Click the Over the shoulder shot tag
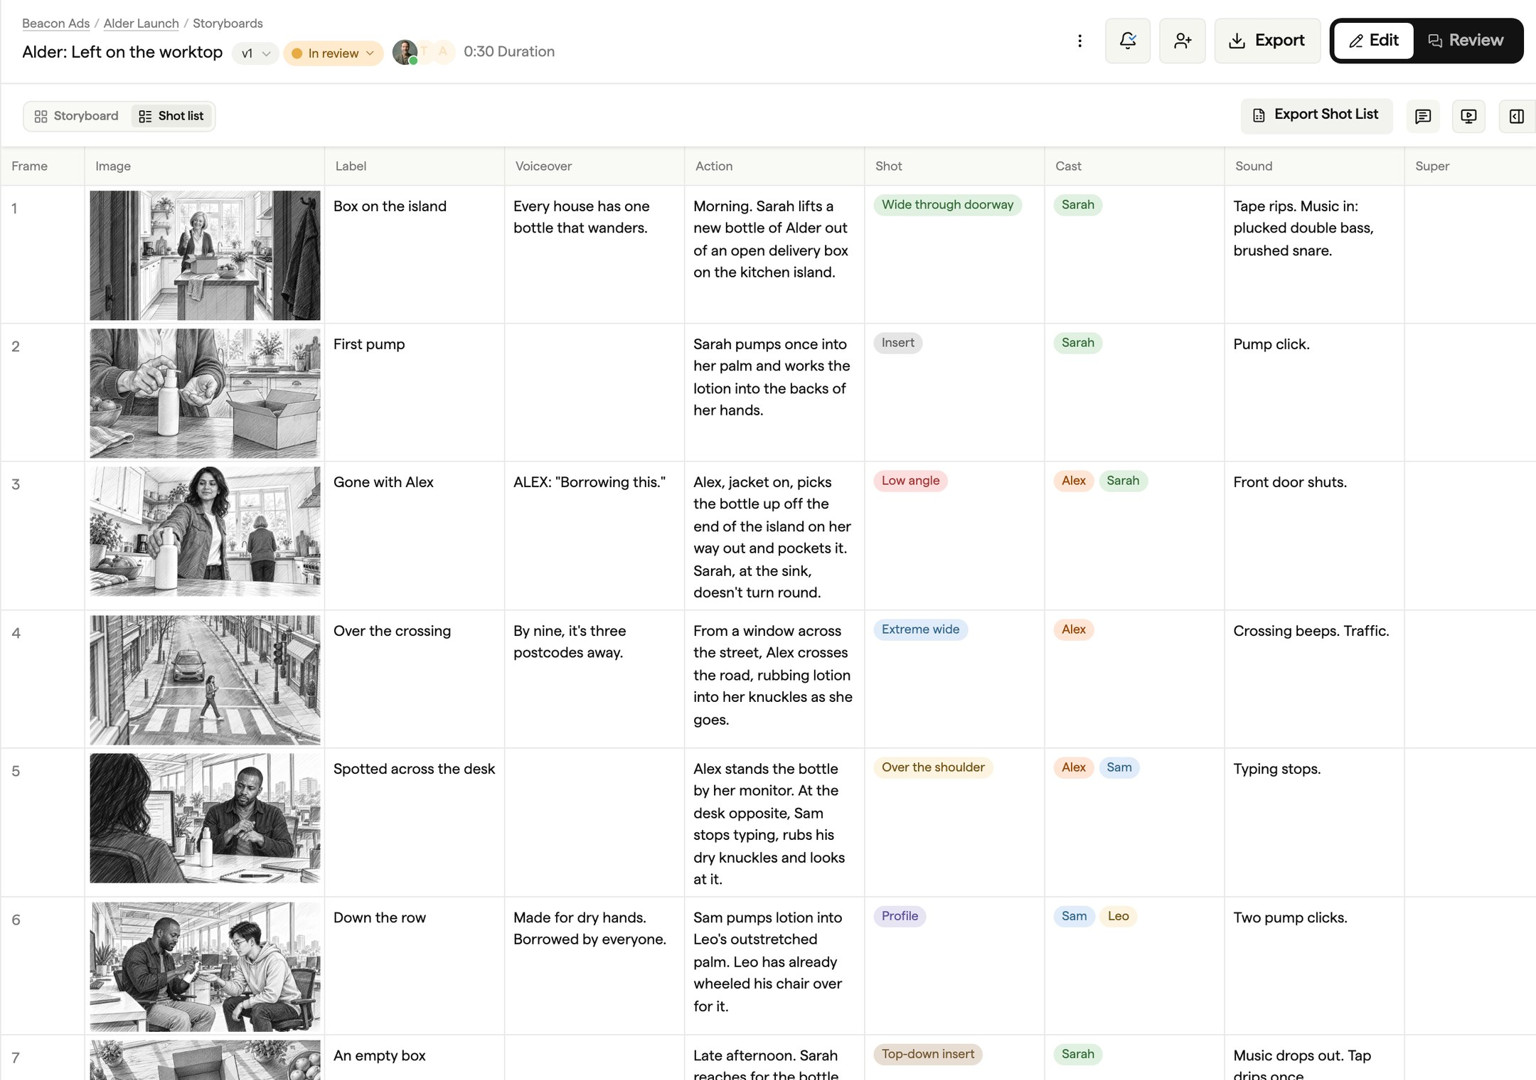The height and width of the screenshot is (1080, 1536). (x=933, y=768)
